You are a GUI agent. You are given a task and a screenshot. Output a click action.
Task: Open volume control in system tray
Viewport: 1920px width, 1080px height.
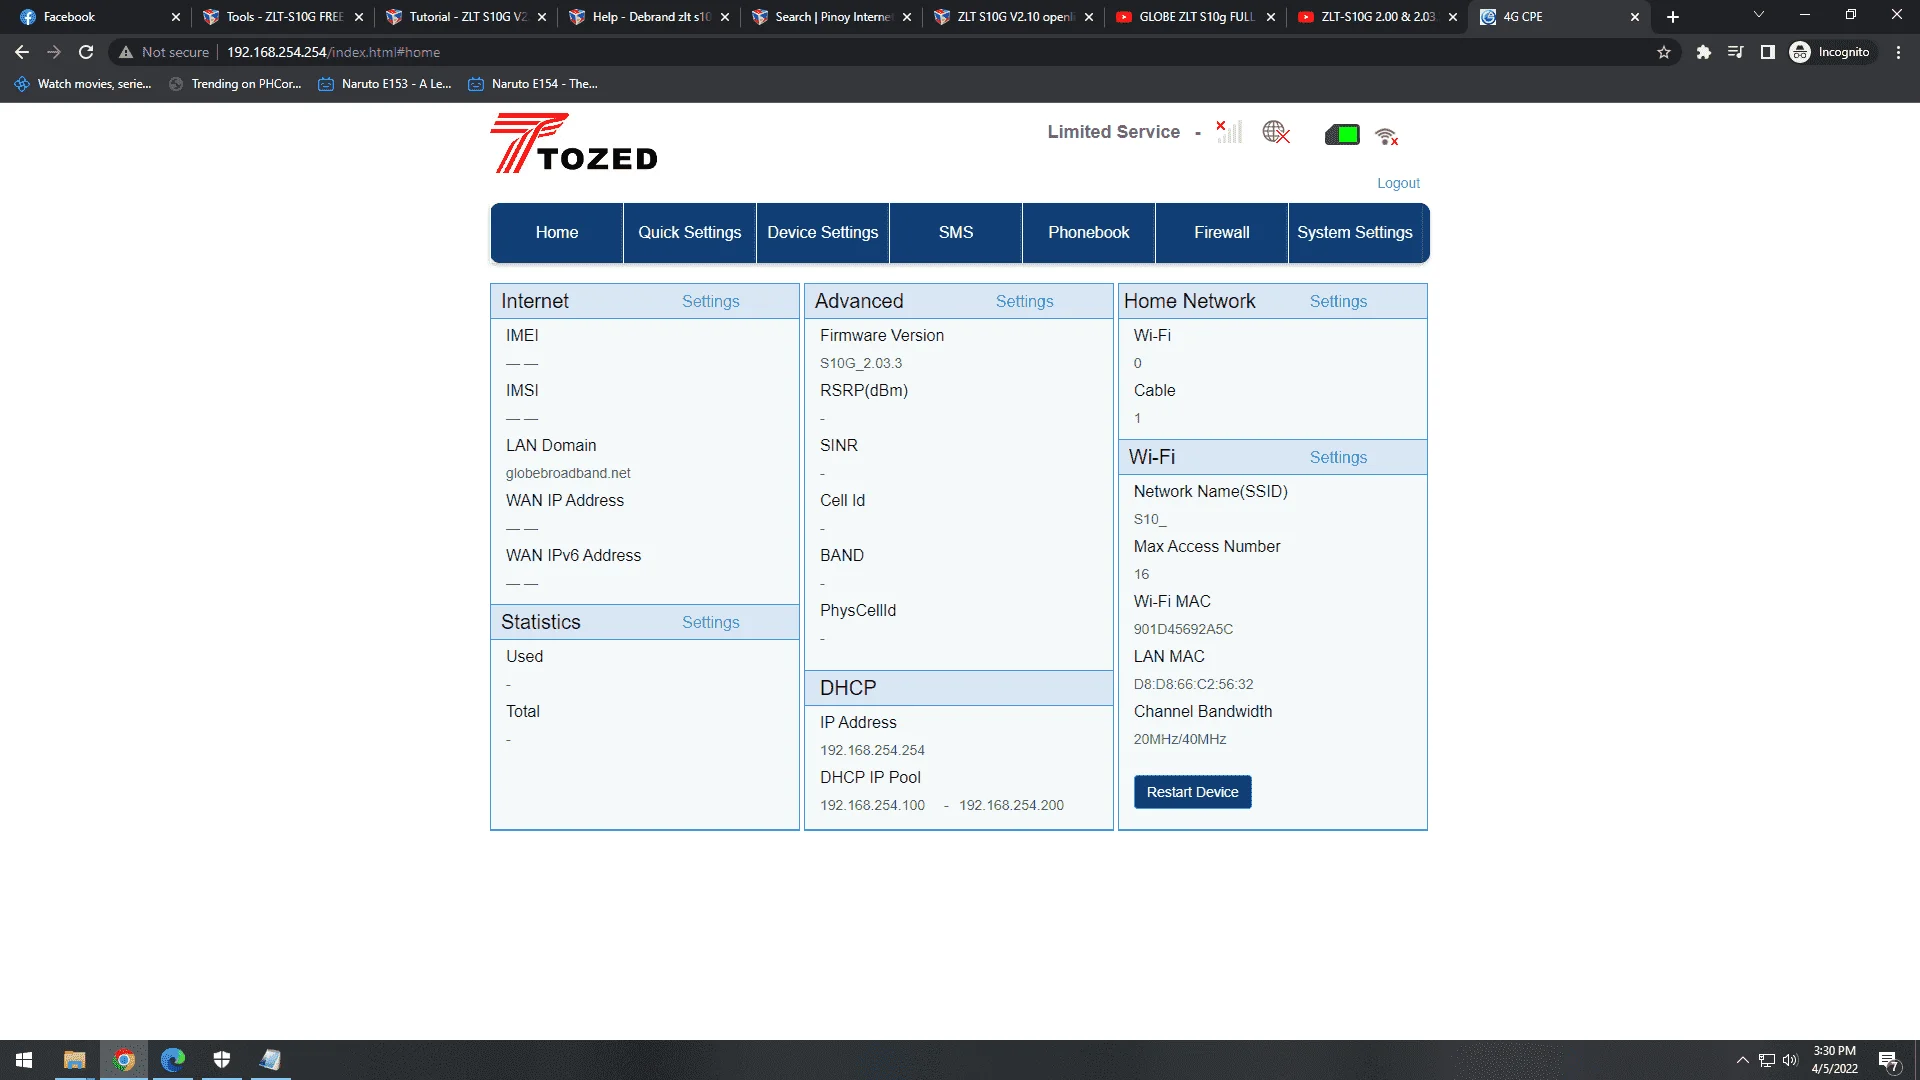tap(1790, 1060)
